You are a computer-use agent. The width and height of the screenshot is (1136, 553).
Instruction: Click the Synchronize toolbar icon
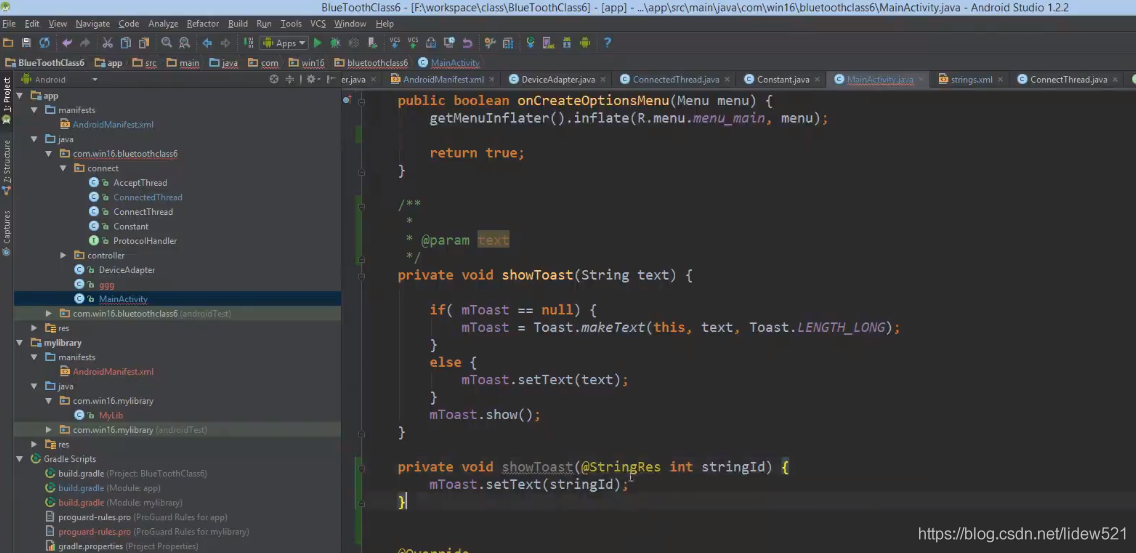pos(44,43)
